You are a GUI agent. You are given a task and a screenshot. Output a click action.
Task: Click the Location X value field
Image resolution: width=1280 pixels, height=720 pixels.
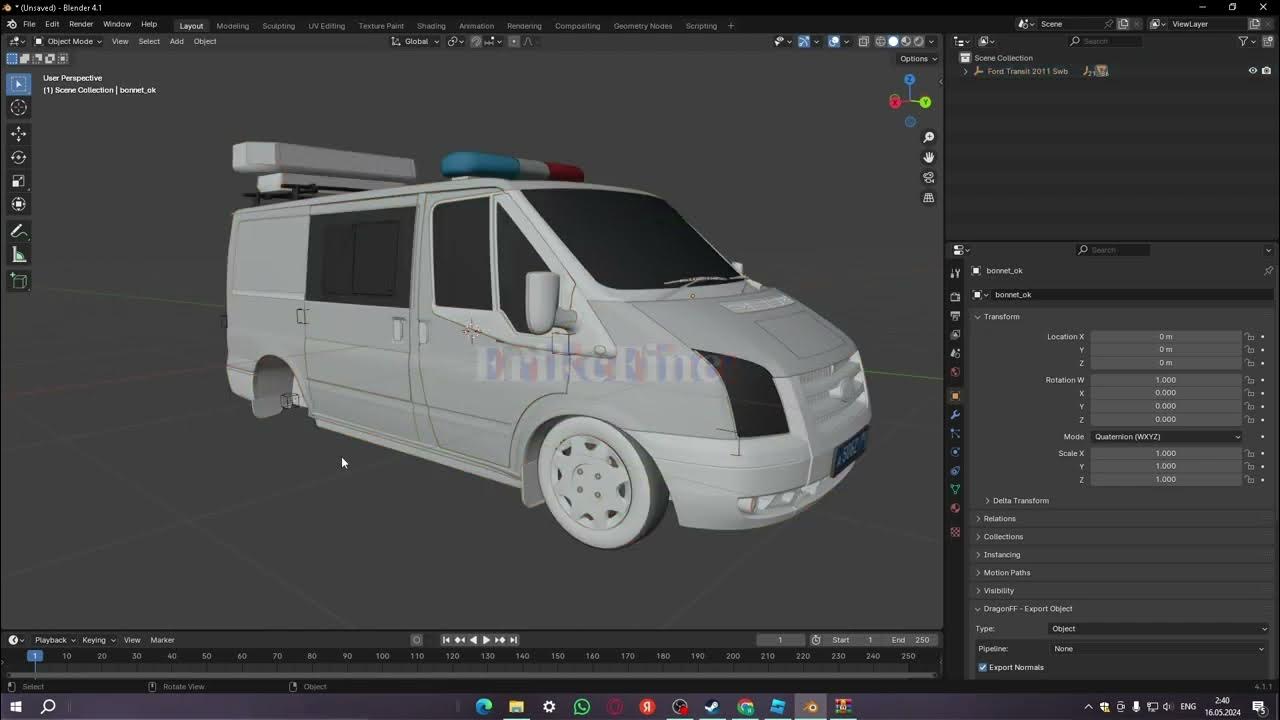click(x=1166, y=337)
